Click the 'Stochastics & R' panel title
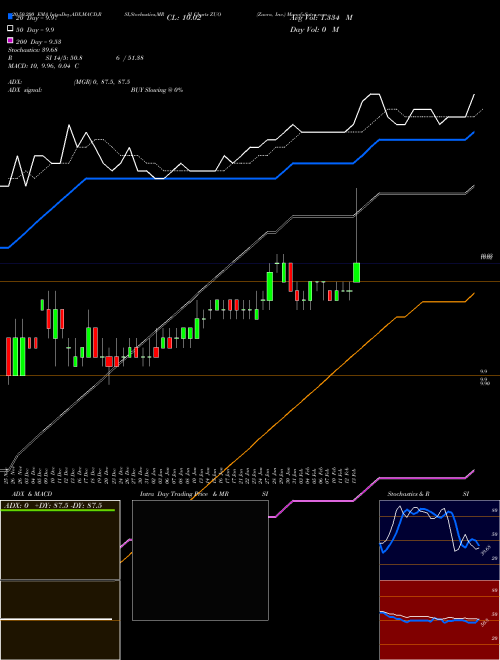 409,494
